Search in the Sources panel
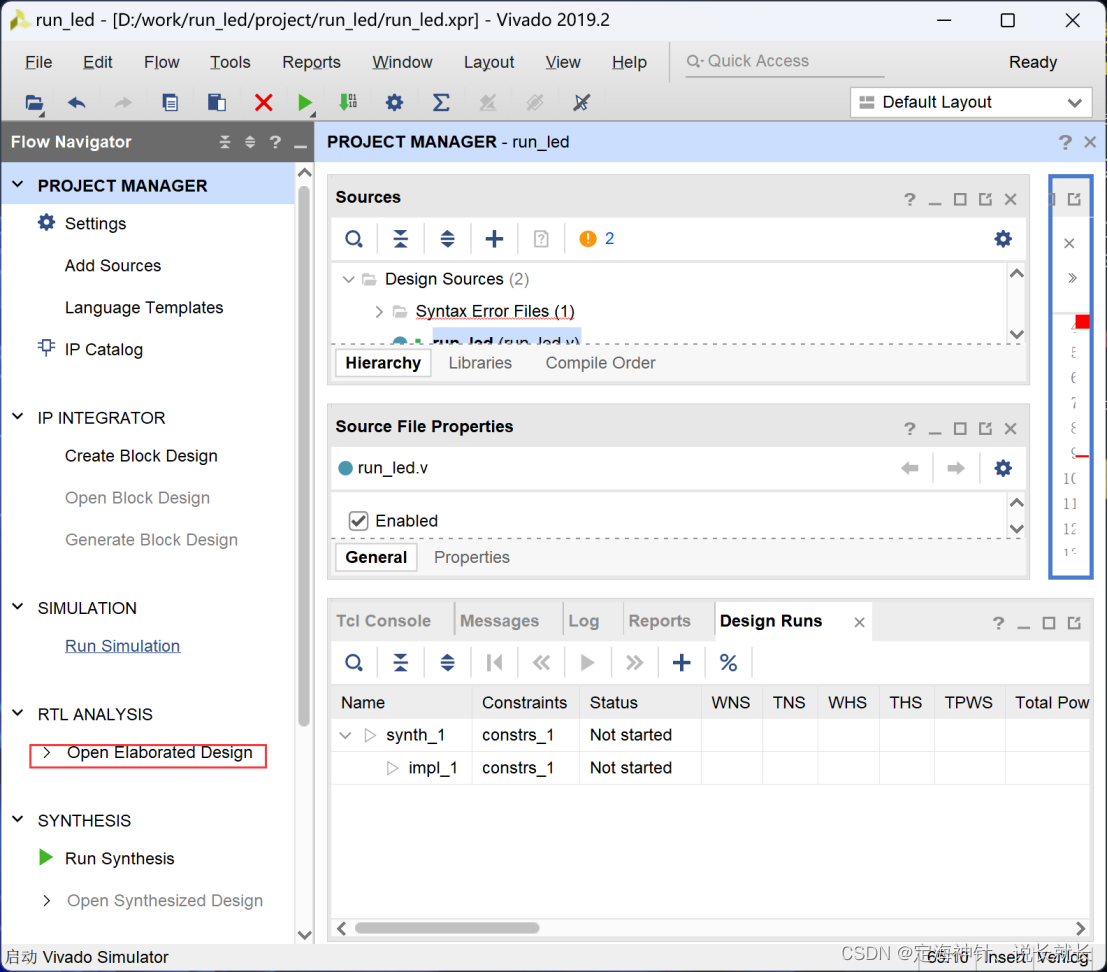The image size is (1108, 972). pos(354,239)
